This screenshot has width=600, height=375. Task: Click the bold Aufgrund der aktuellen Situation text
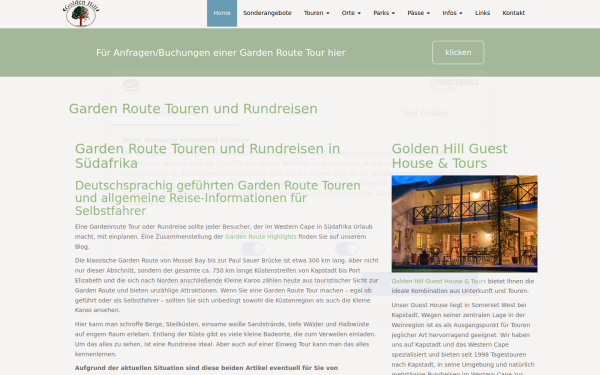coord(206,368)
